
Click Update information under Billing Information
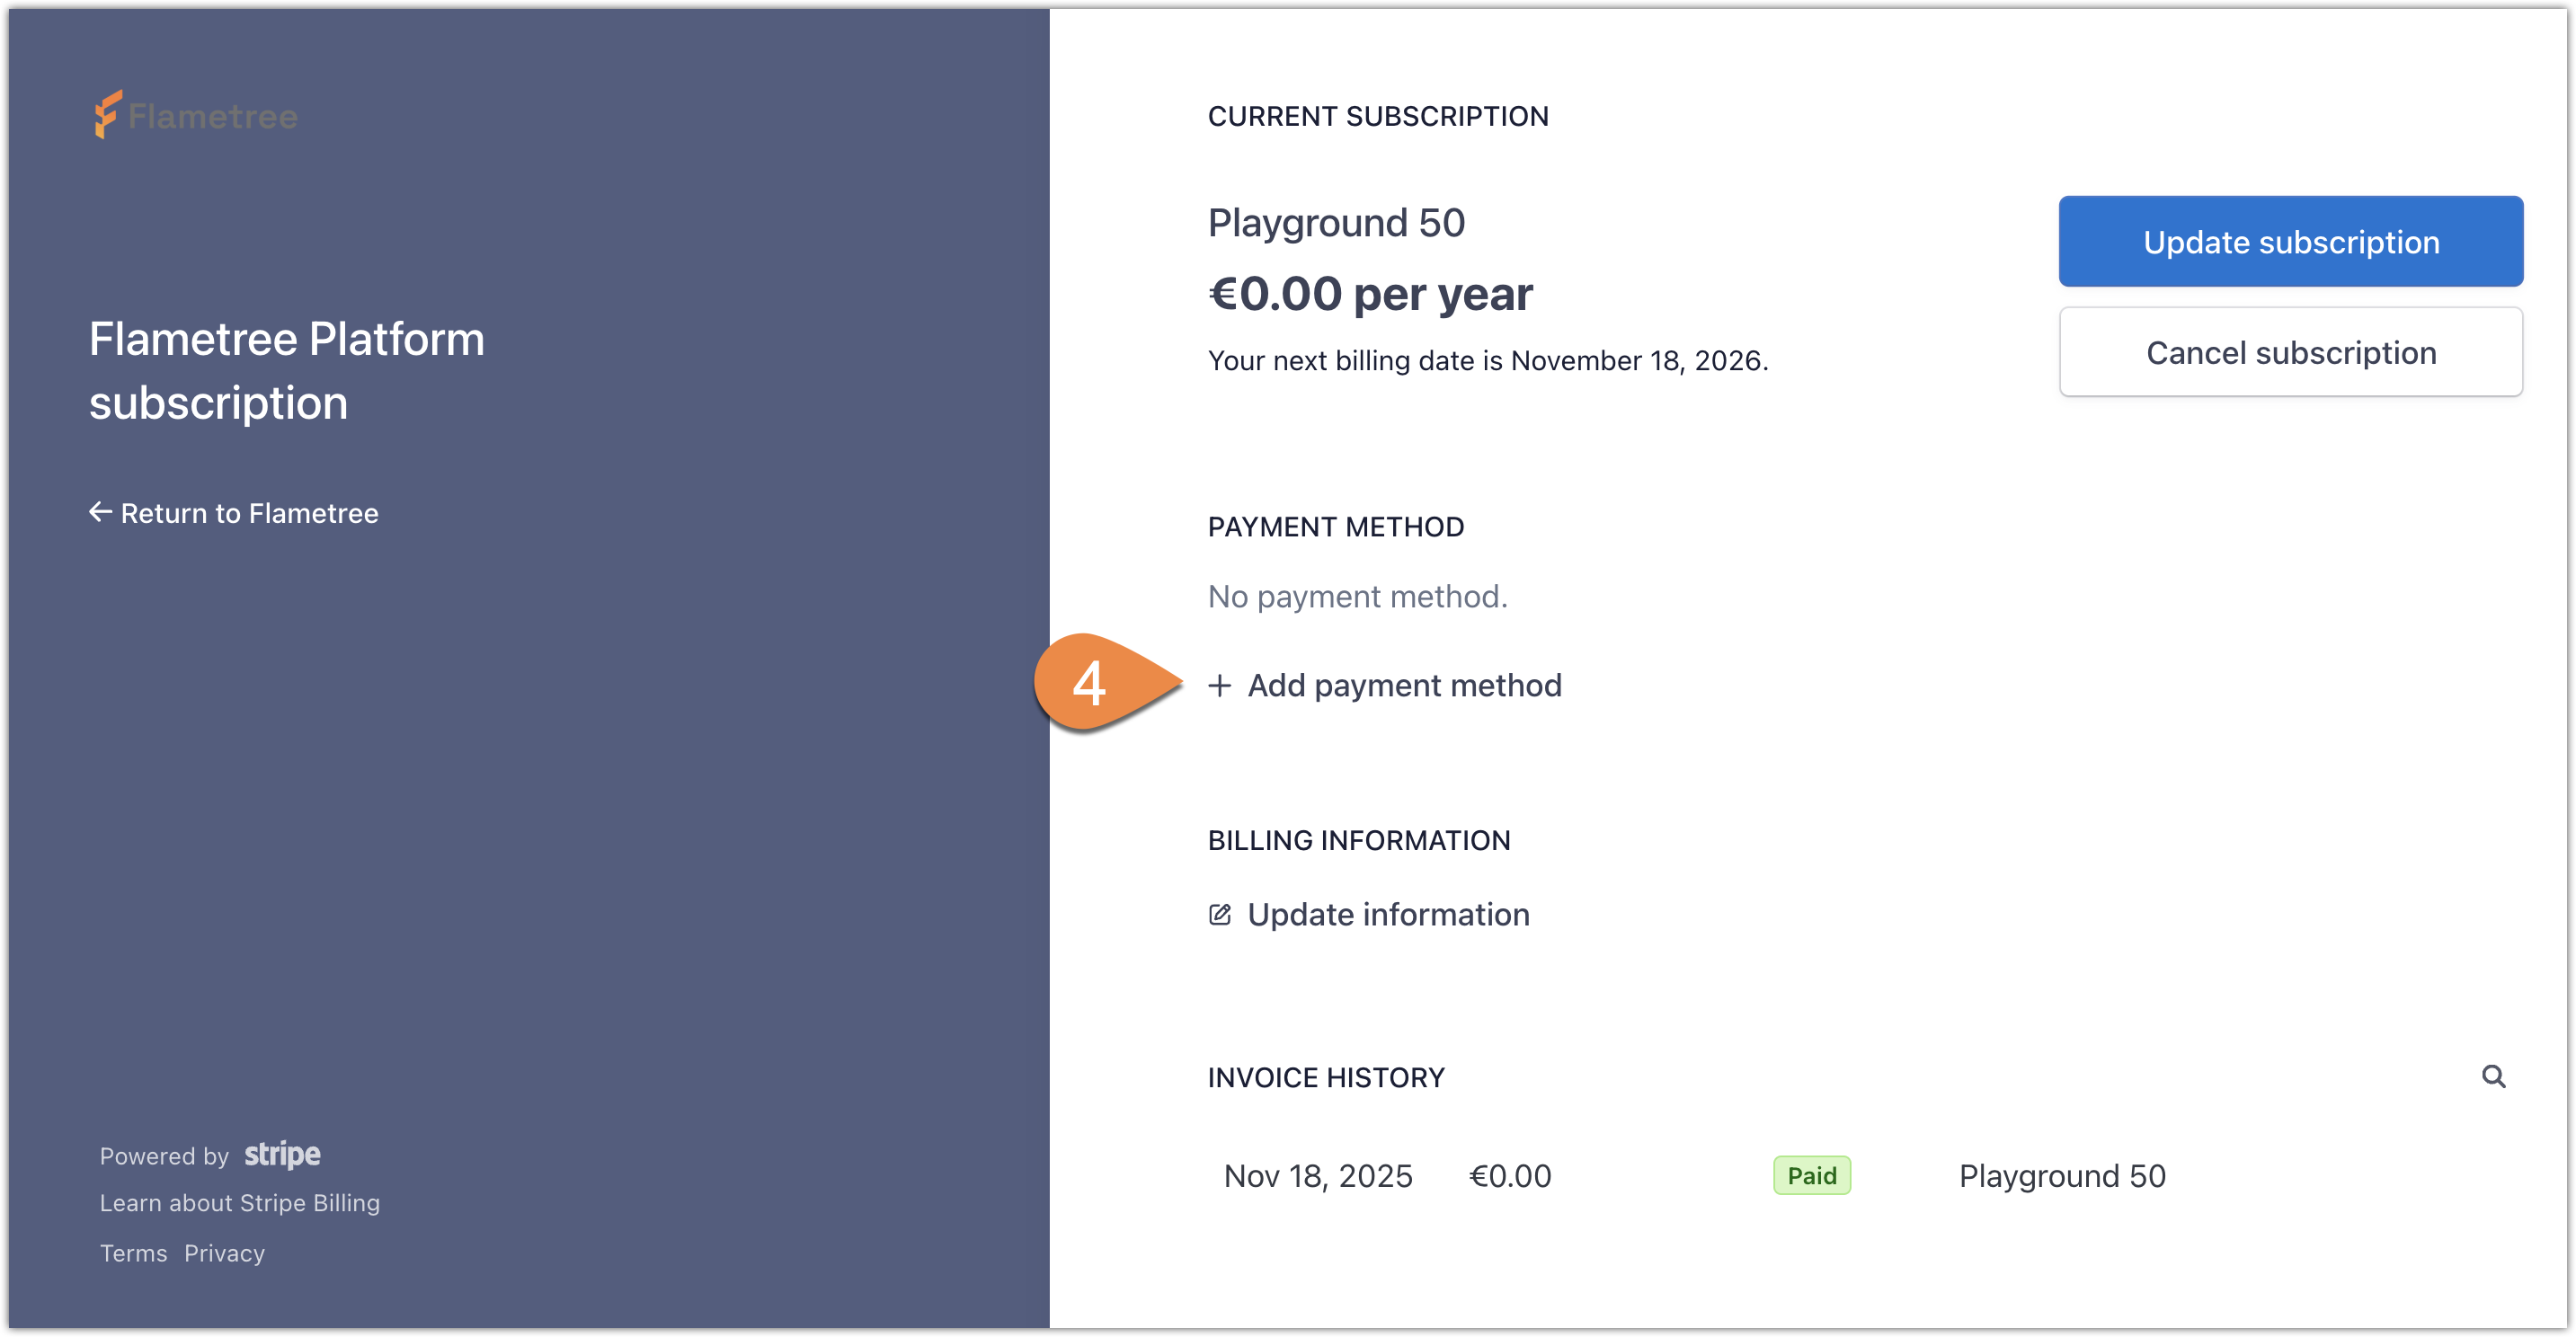(1388, 914)
